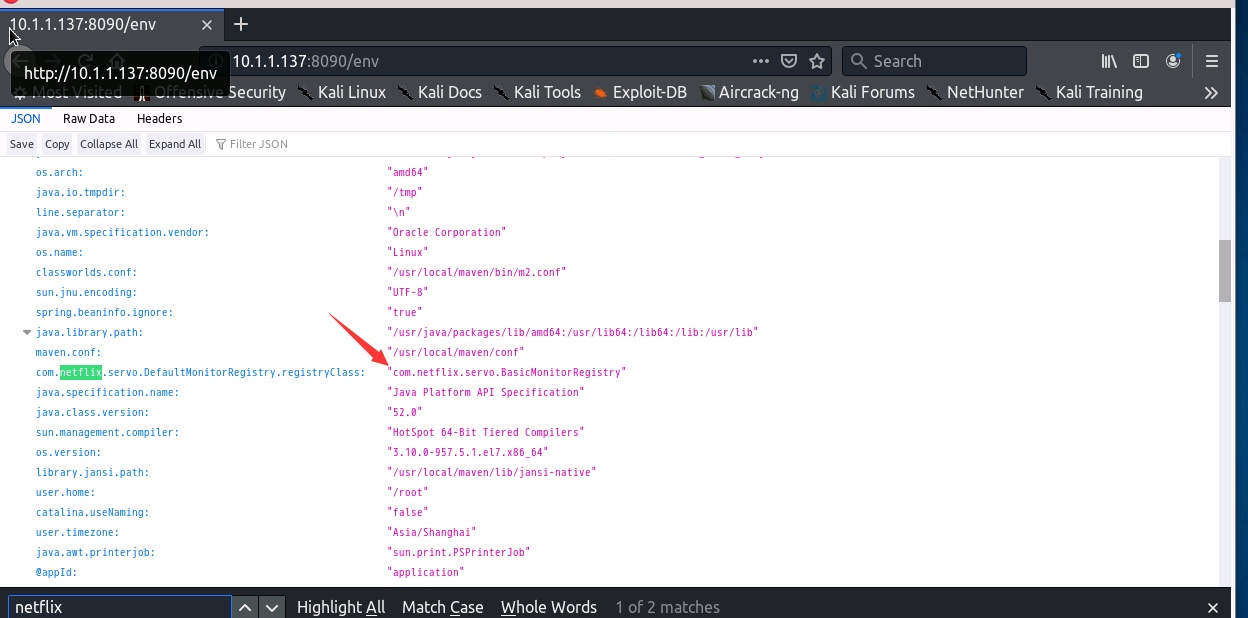This screenshot has width=1248, height=618.
Task: Open the Firefox hamburger menu
Action: point(1212,61)
